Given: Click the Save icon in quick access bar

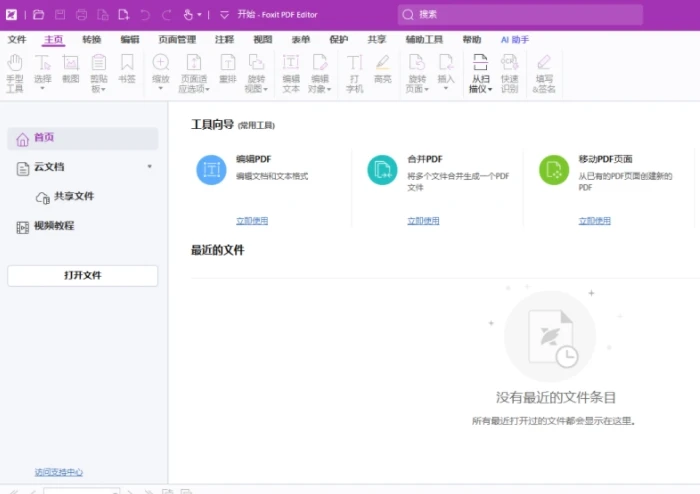Looking at the screenshot, I should (60, 15).
